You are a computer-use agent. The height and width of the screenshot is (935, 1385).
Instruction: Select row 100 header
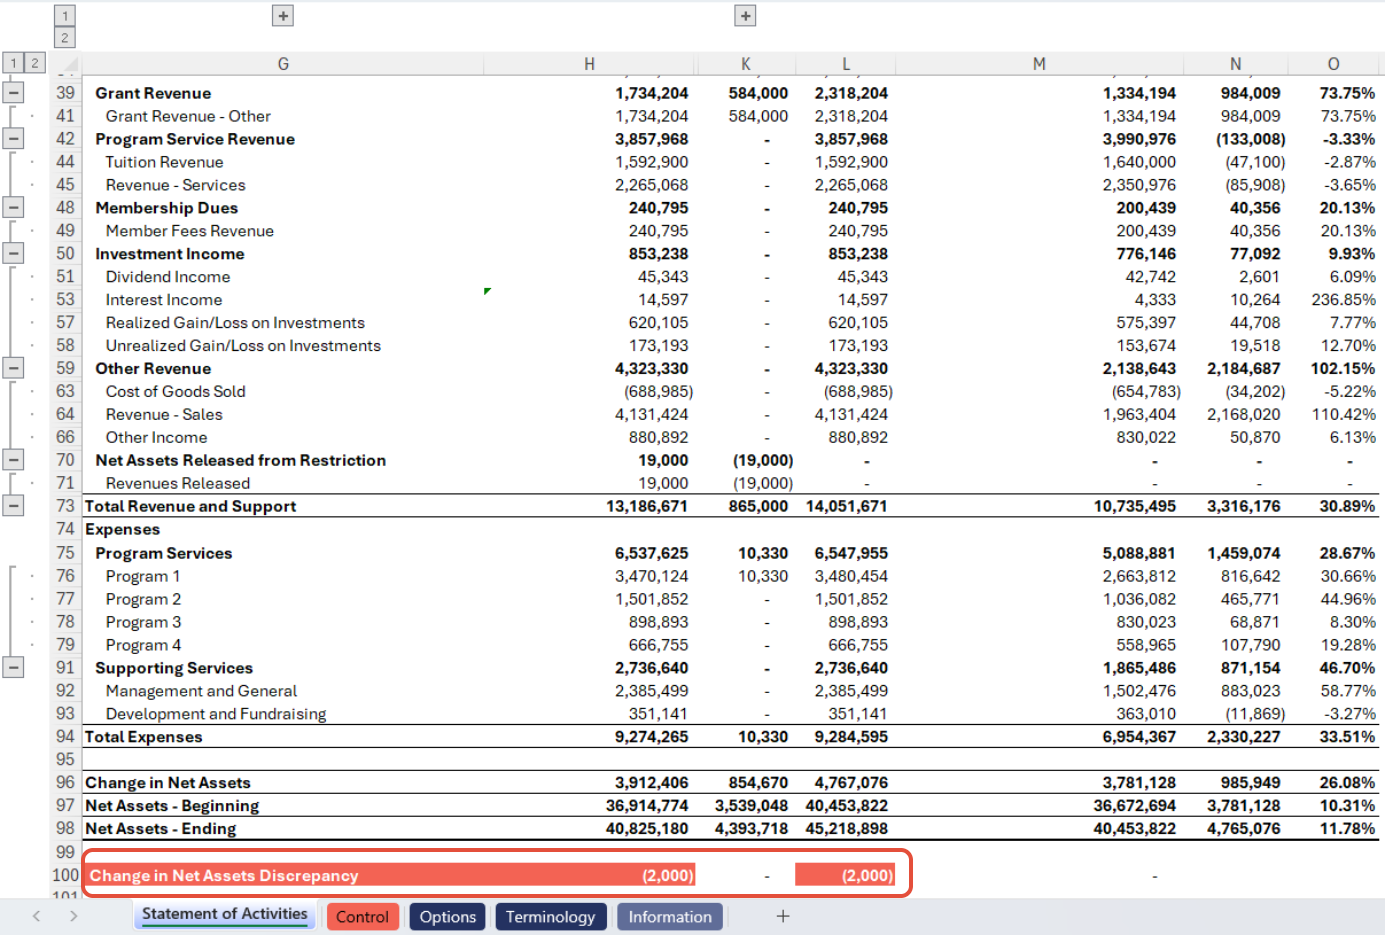point(66,875)
